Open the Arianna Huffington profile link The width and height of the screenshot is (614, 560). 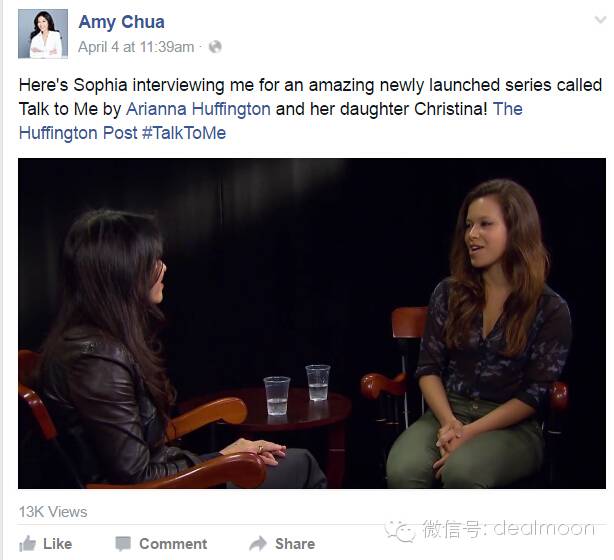198,109
